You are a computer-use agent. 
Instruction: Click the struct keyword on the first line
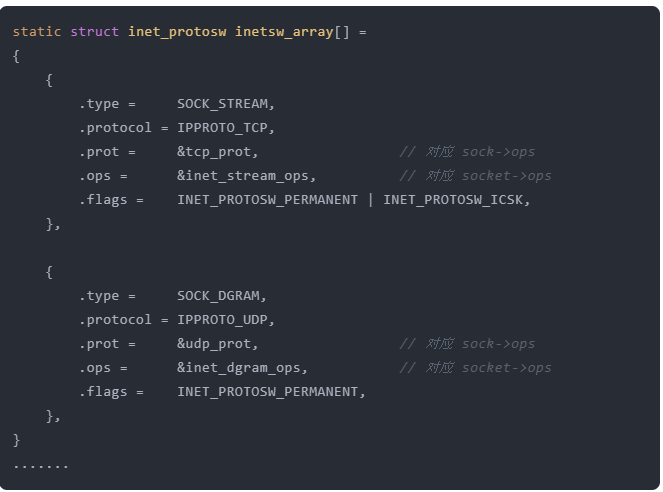click(x=94, y=32)
